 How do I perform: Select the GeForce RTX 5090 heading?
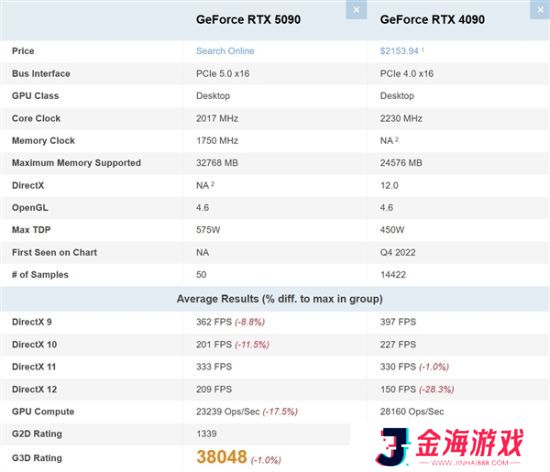point(248,20)
